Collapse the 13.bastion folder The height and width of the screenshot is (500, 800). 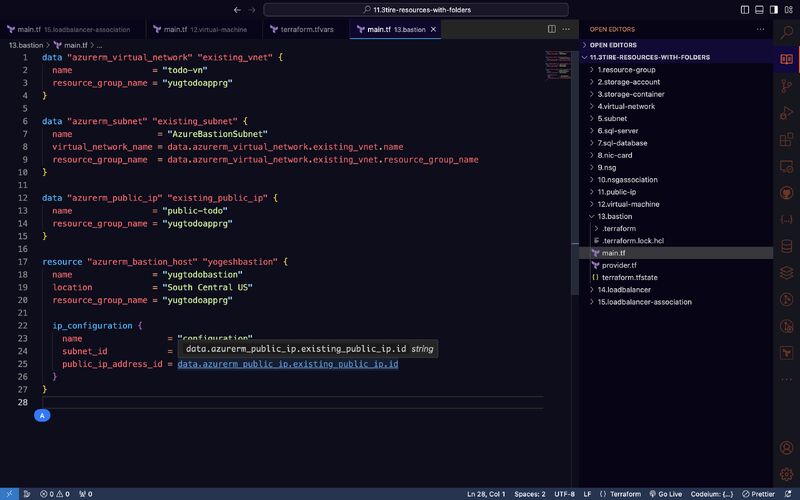[x=614, y=216]
